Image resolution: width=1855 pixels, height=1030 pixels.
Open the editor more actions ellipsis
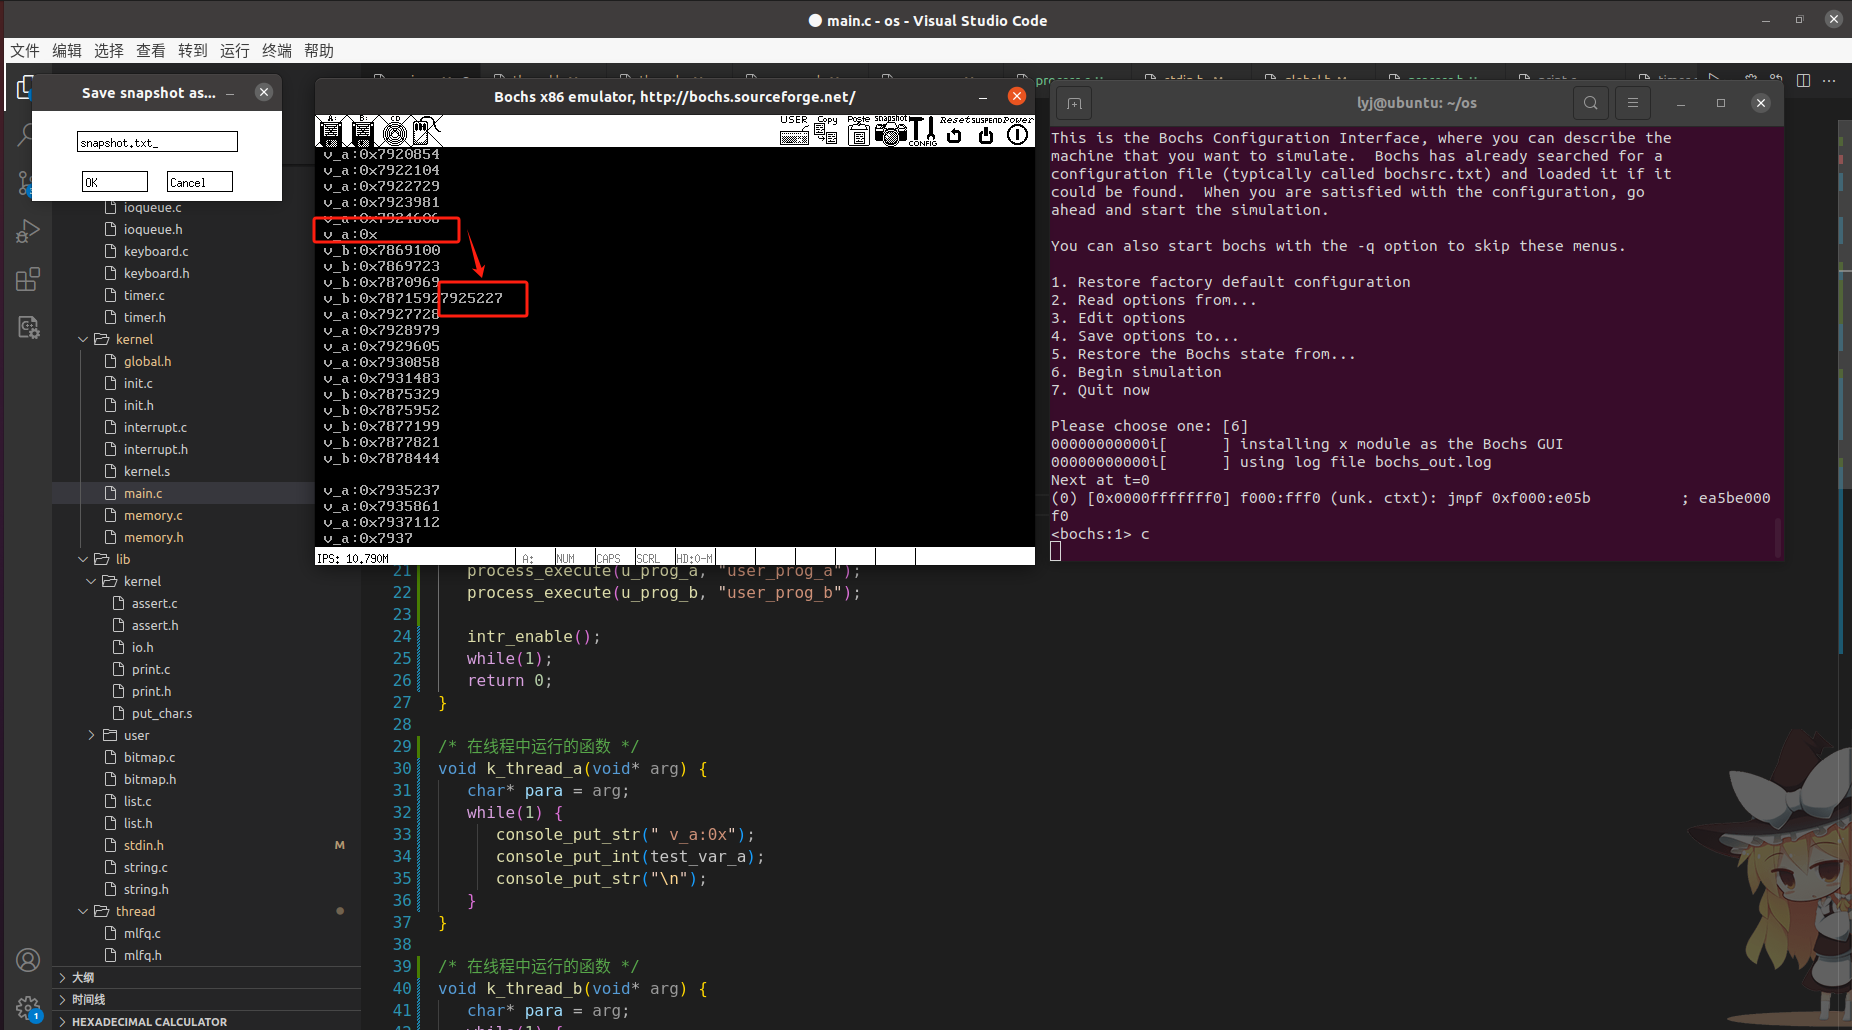1829,80
